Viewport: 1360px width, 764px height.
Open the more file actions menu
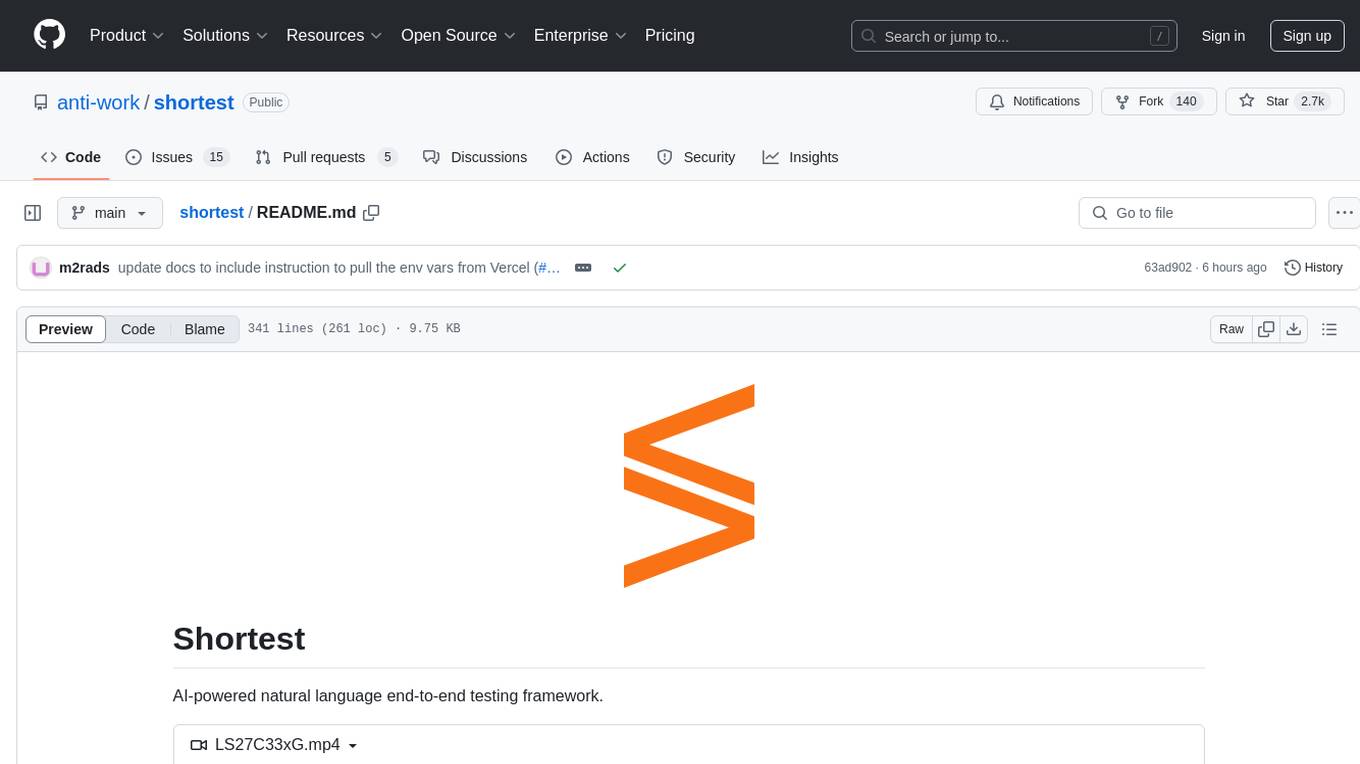pos(1345,213)
